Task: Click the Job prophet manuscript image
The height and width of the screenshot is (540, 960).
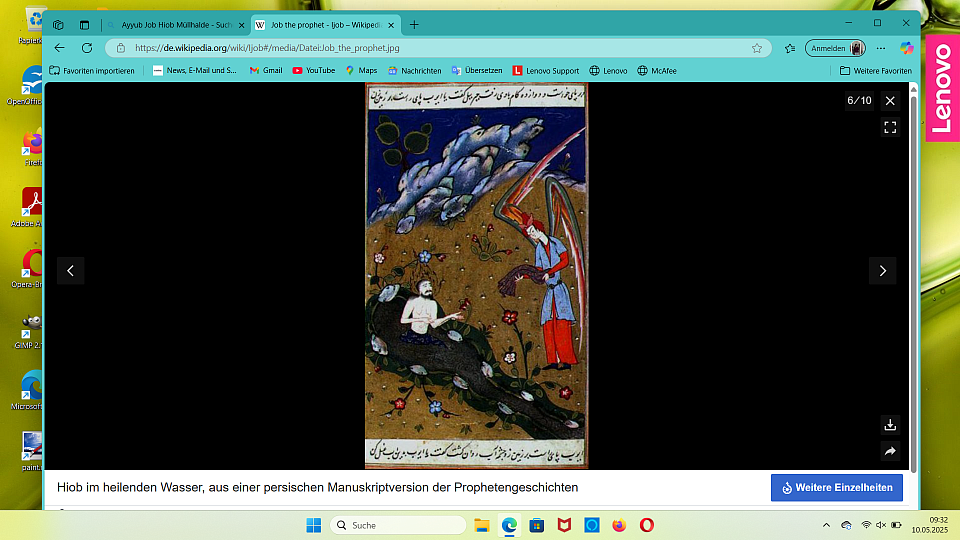Action: [x=476, y=276]
